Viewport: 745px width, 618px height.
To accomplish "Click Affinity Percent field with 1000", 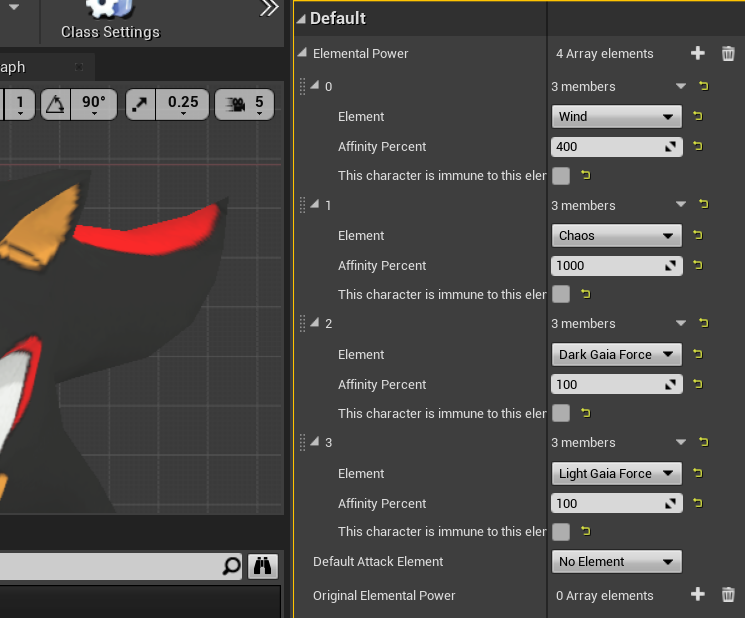I will [x=616, y=266].
